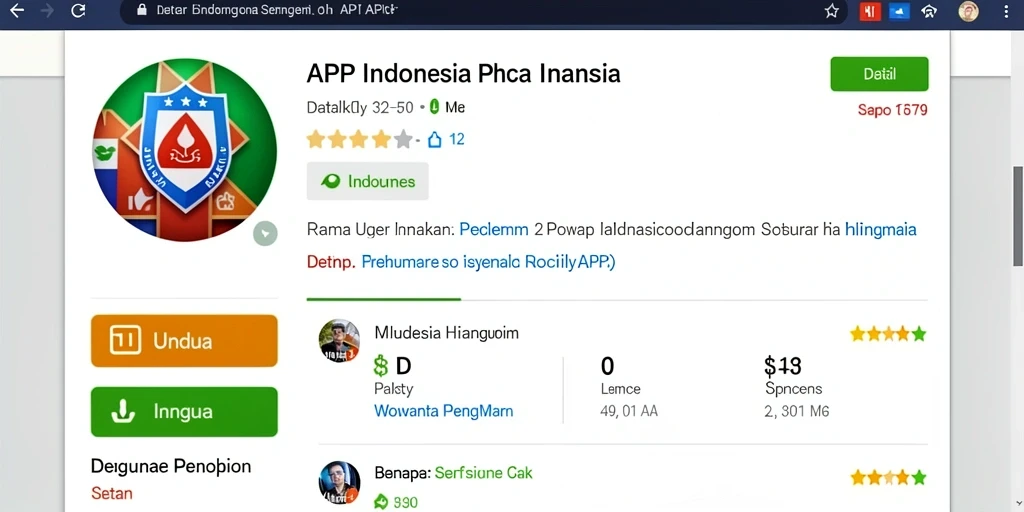Click the Mludesia Hianguoim review stars
This screenshot has height=512, width=1024.
pyautogui.click(x=888, y=334)
